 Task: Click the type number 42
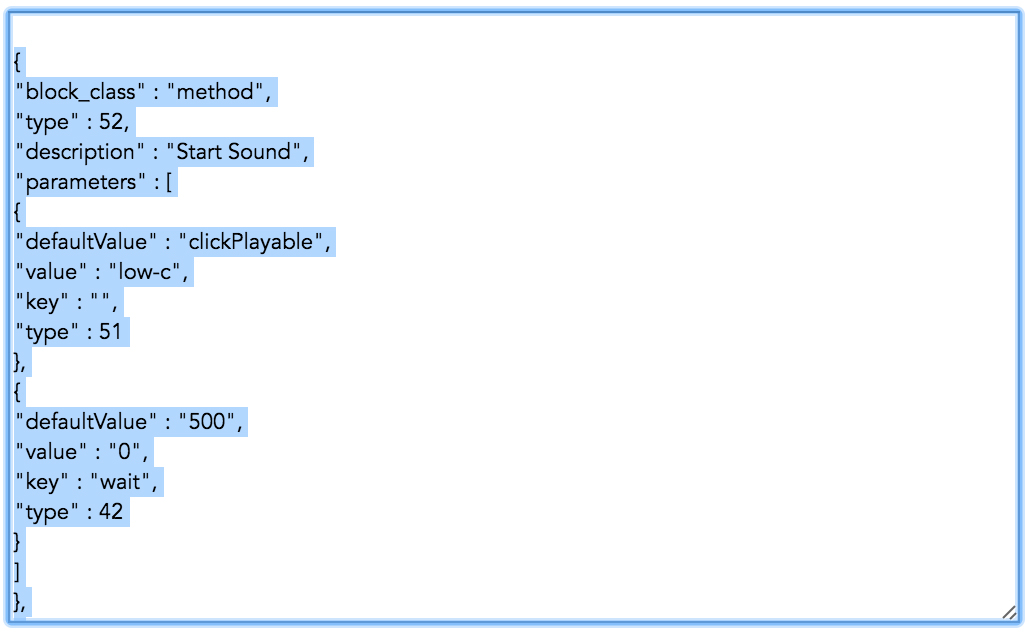[x=111, y=512]
